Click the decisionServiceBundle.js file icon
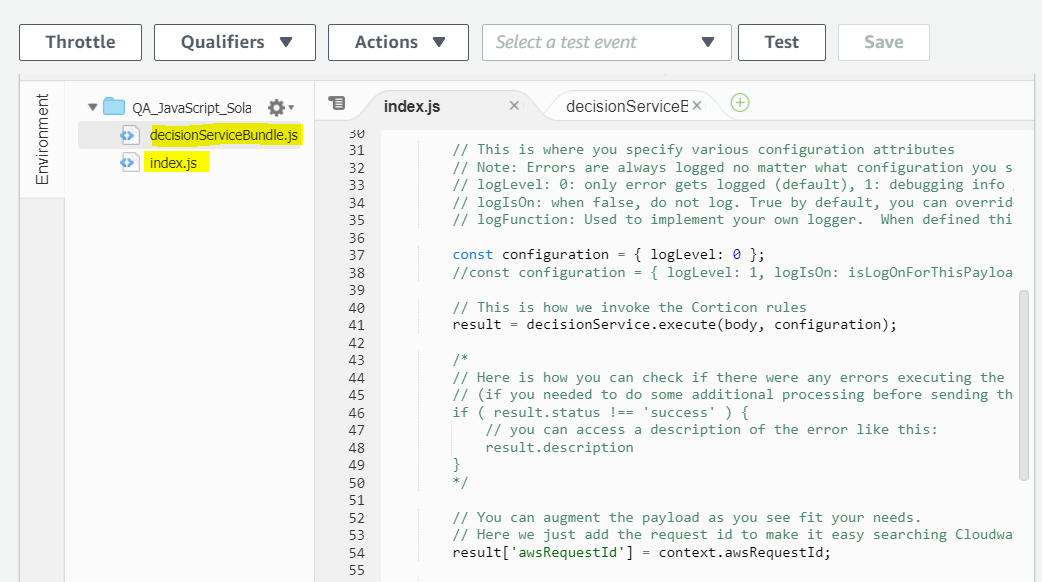 pyautogui.click(x=129, y=135)
